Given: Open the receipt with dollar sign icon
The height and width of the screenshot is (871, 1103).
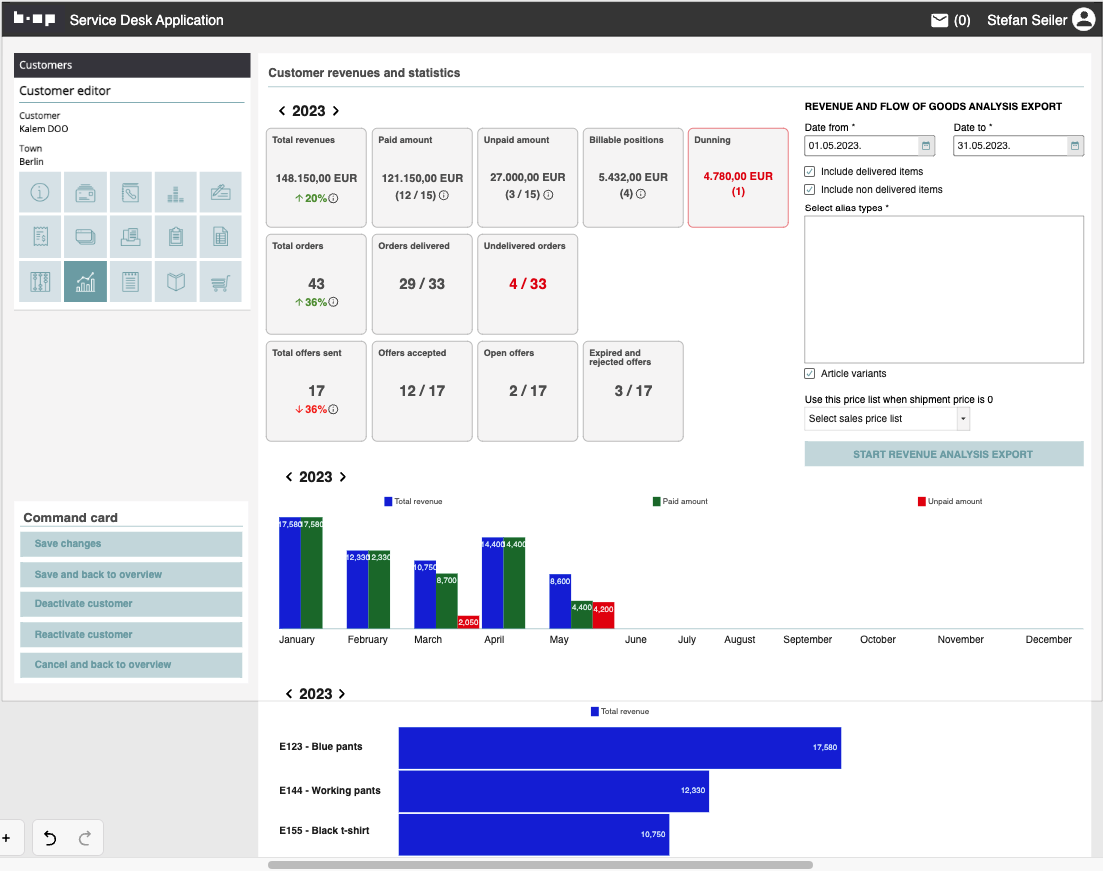Looking at the screenshot, I should (x=40, y=237).
